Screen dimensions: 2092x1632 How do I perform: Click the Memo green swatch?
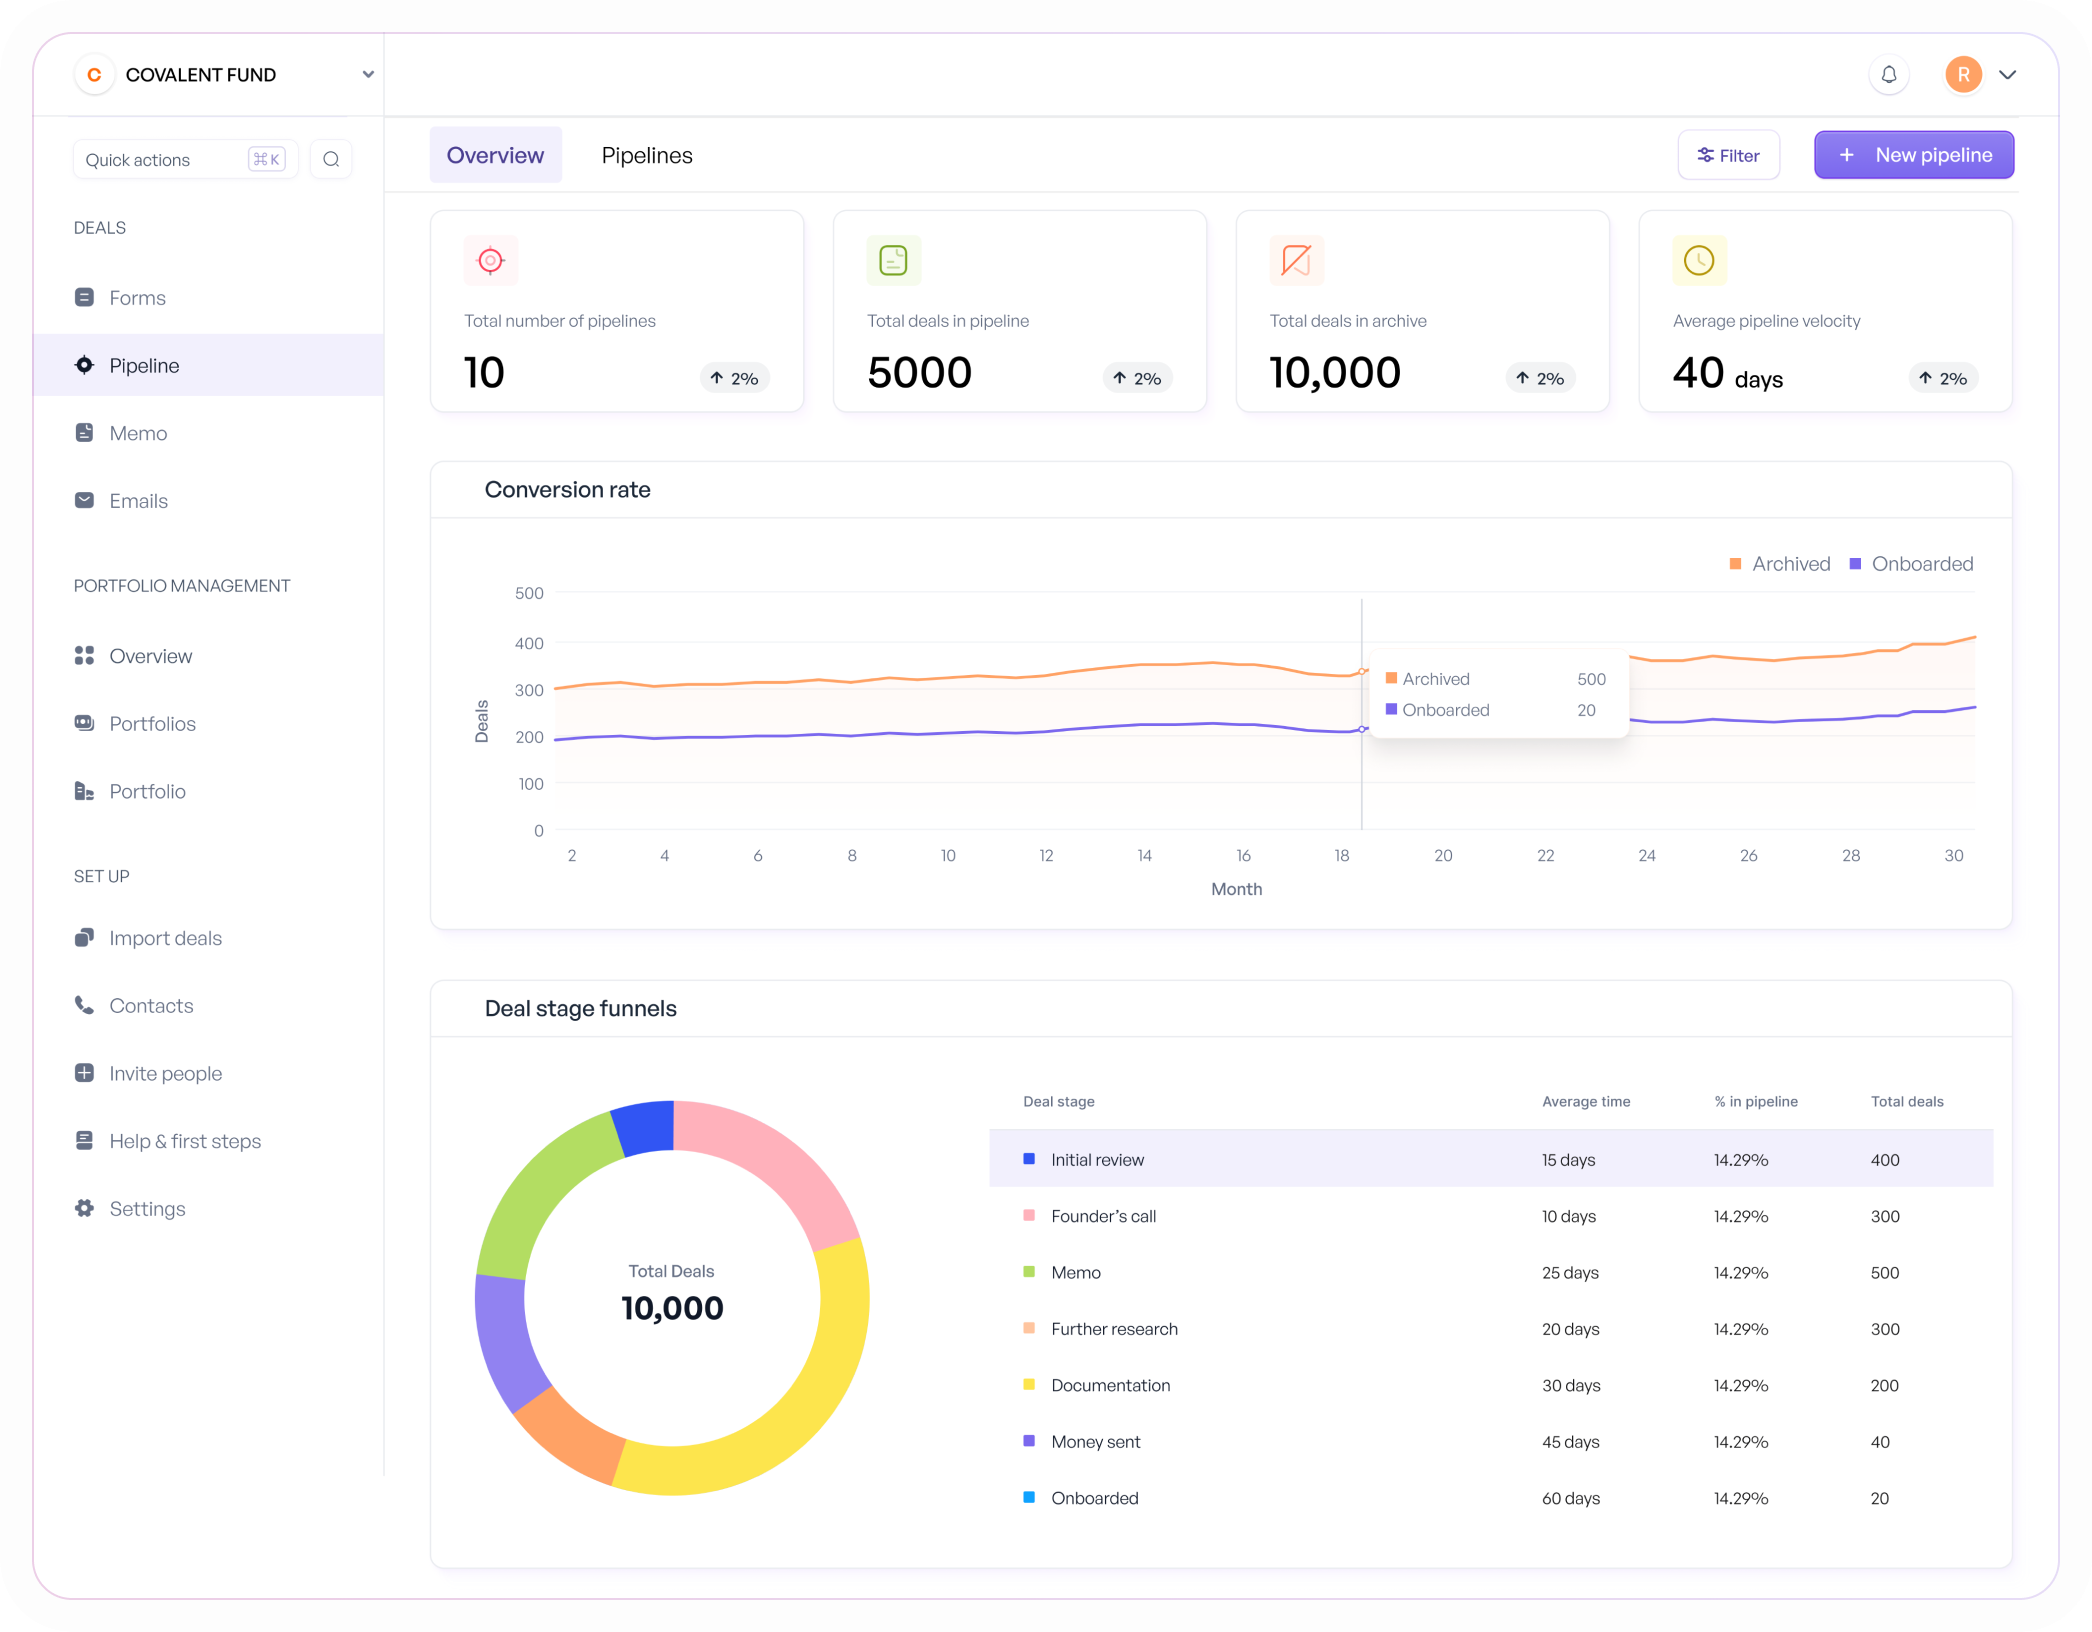[1028, 1271]
